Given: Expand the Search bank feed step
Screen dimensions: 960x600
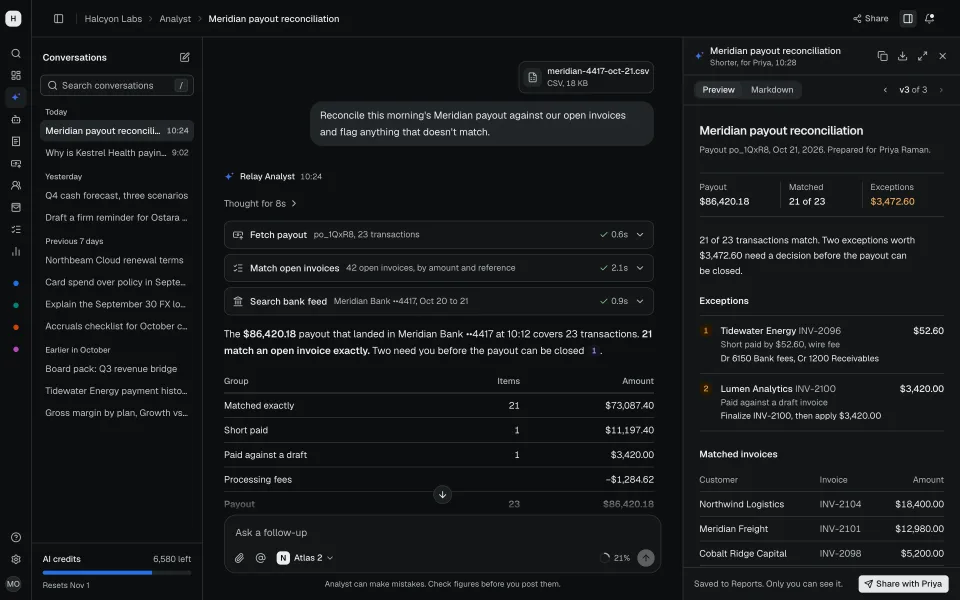Looking at the screenshot, I should click(x=438, y=301).
